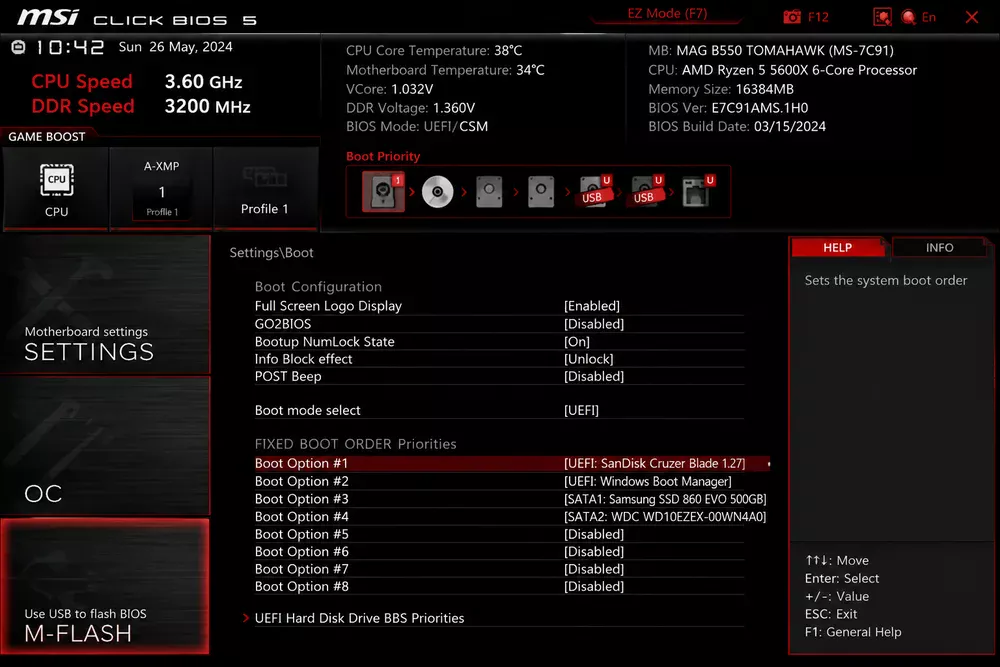The image size is (1000, 667).
Task: Open Boot Option #6 Disabled value
Action: click(594, 552)
